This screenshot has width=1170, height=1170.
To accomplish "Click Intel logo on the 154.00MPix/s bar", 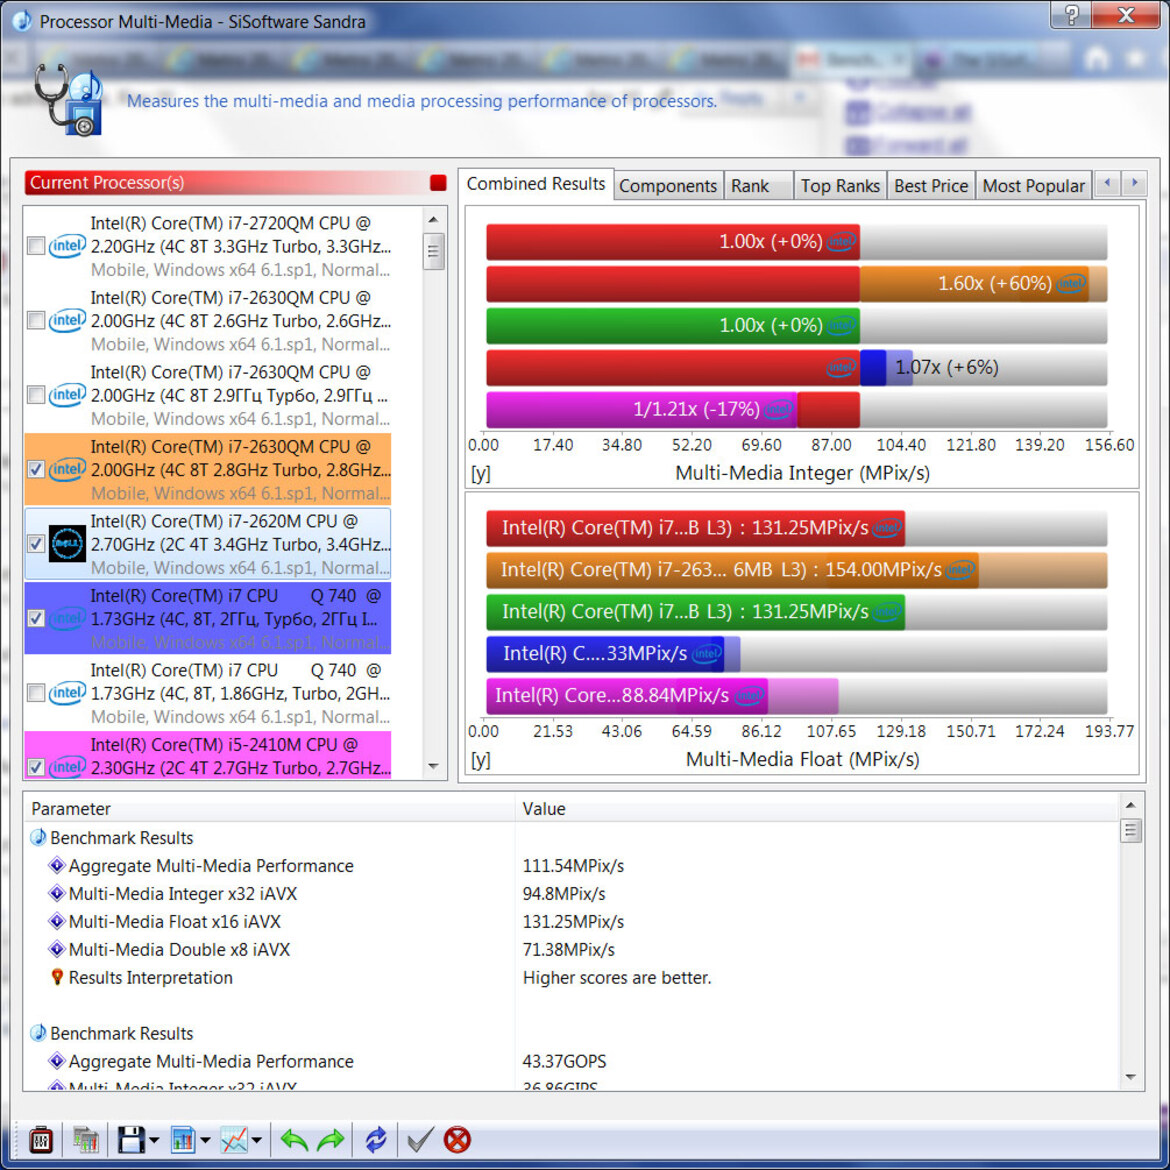I will [960, 570].
